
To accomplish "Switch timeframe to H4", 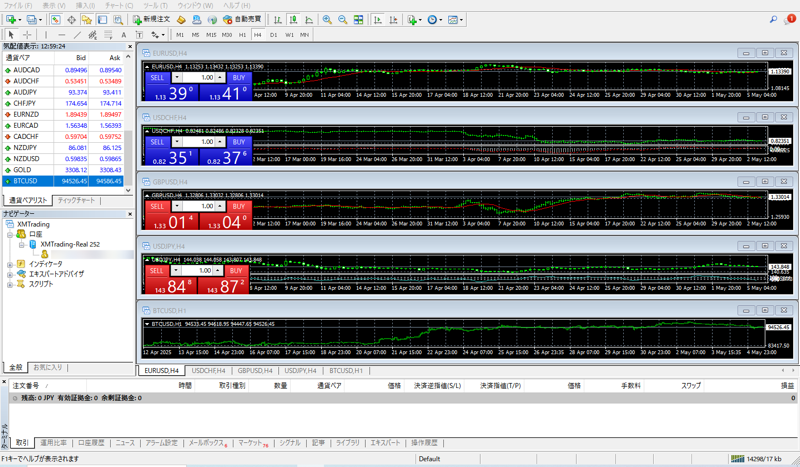I will (x=258, y=35).
